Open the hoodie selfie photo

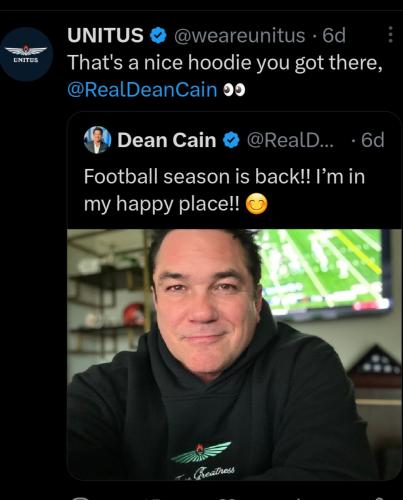pyautogui.click(x=234, y=354)
